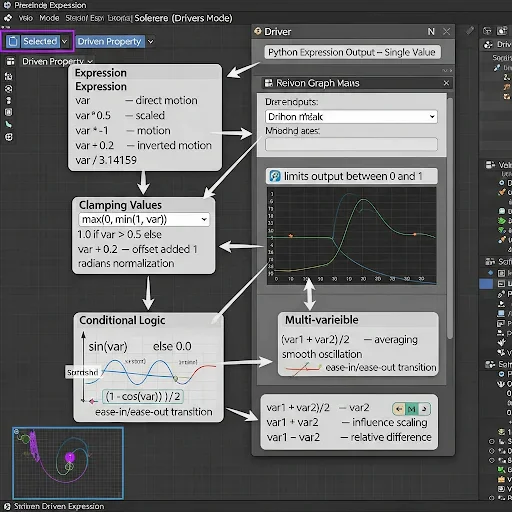Click Python Expression Output – Single Value button
Viewport: 512px width, 512px height.
(352, 52)
